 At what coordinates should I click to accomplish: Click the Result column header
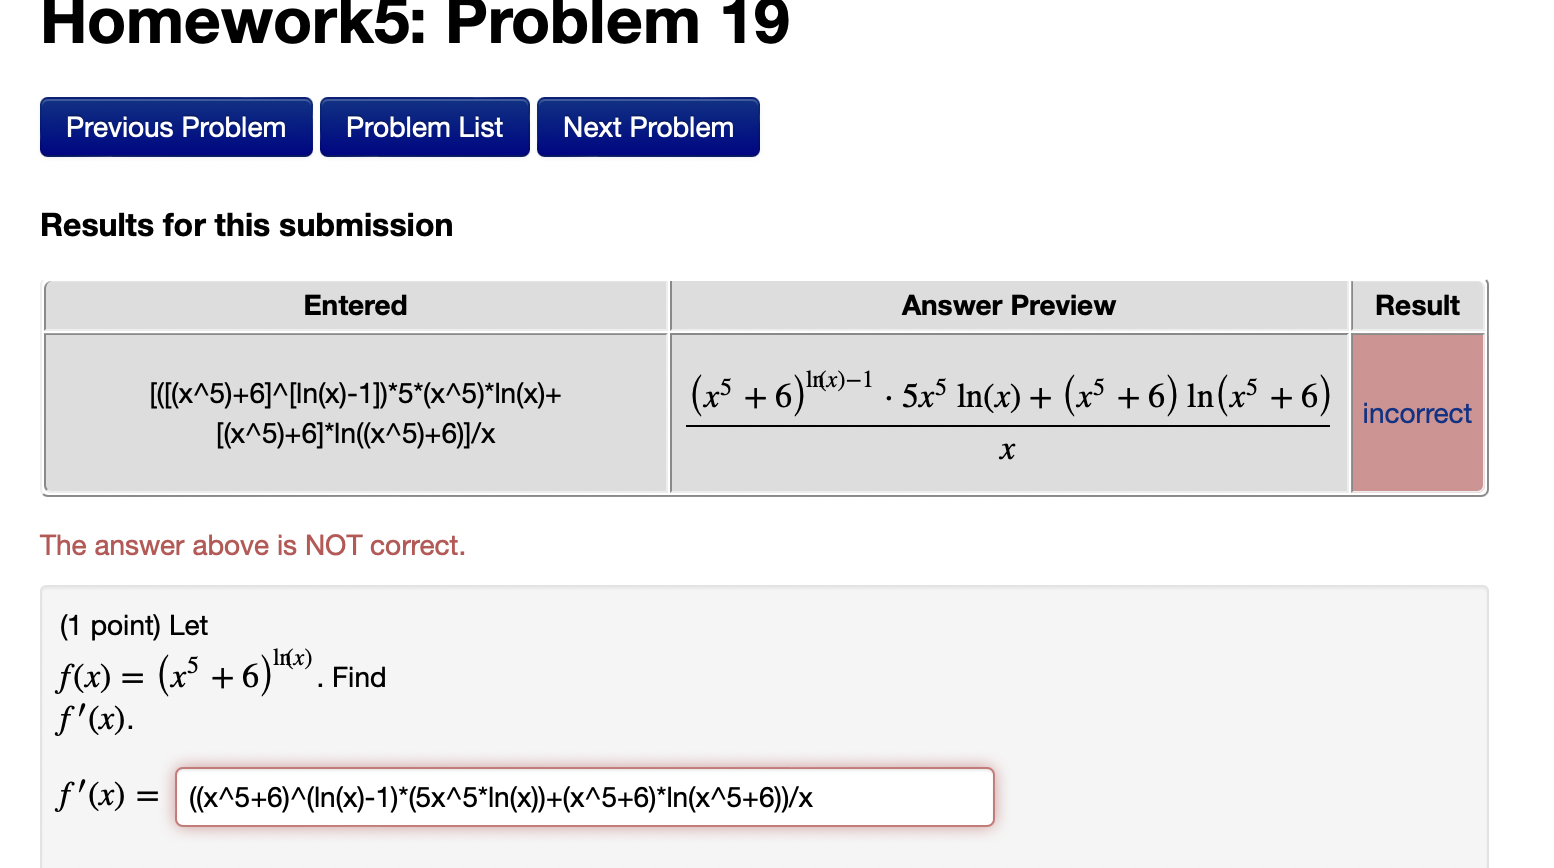(1417, 305)
